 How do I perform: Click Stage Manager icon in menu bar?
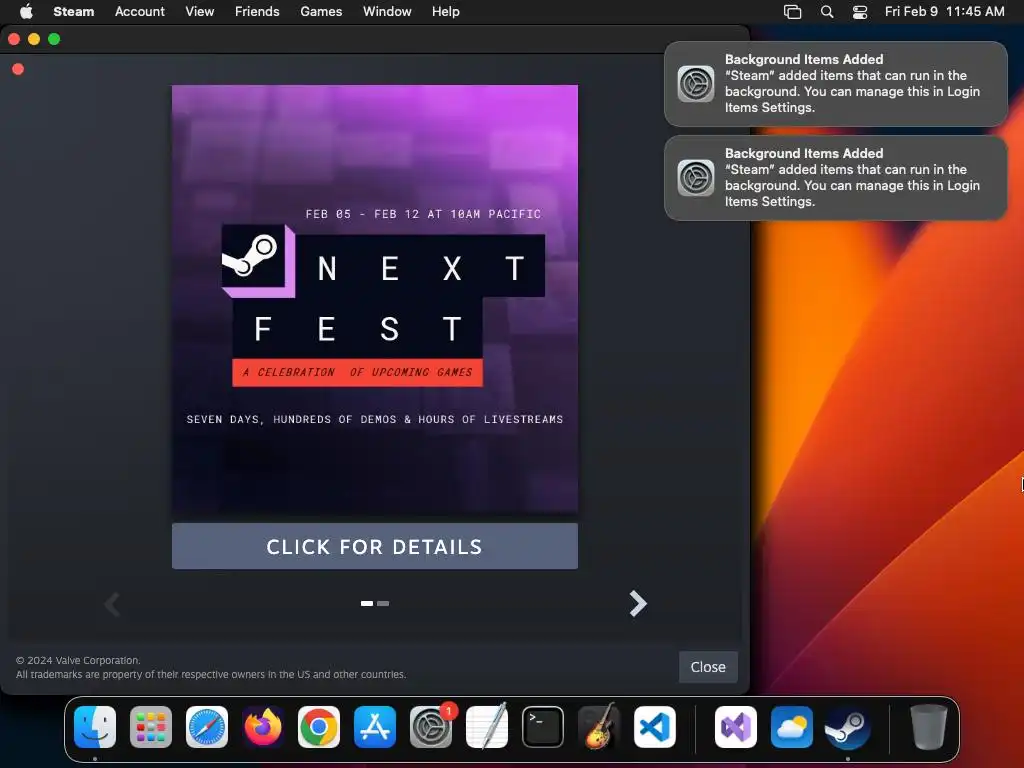[792, 12]
